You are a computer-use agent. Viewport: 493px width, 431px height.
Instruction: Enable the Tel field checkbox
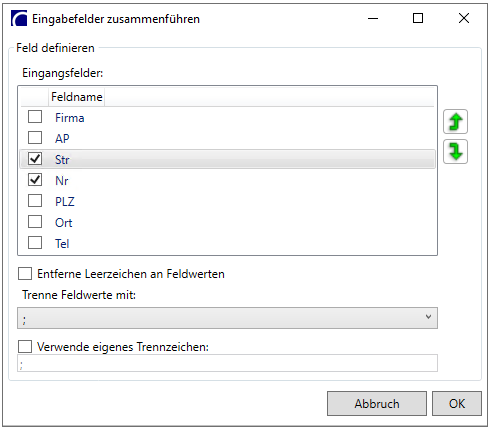(35, 243)
